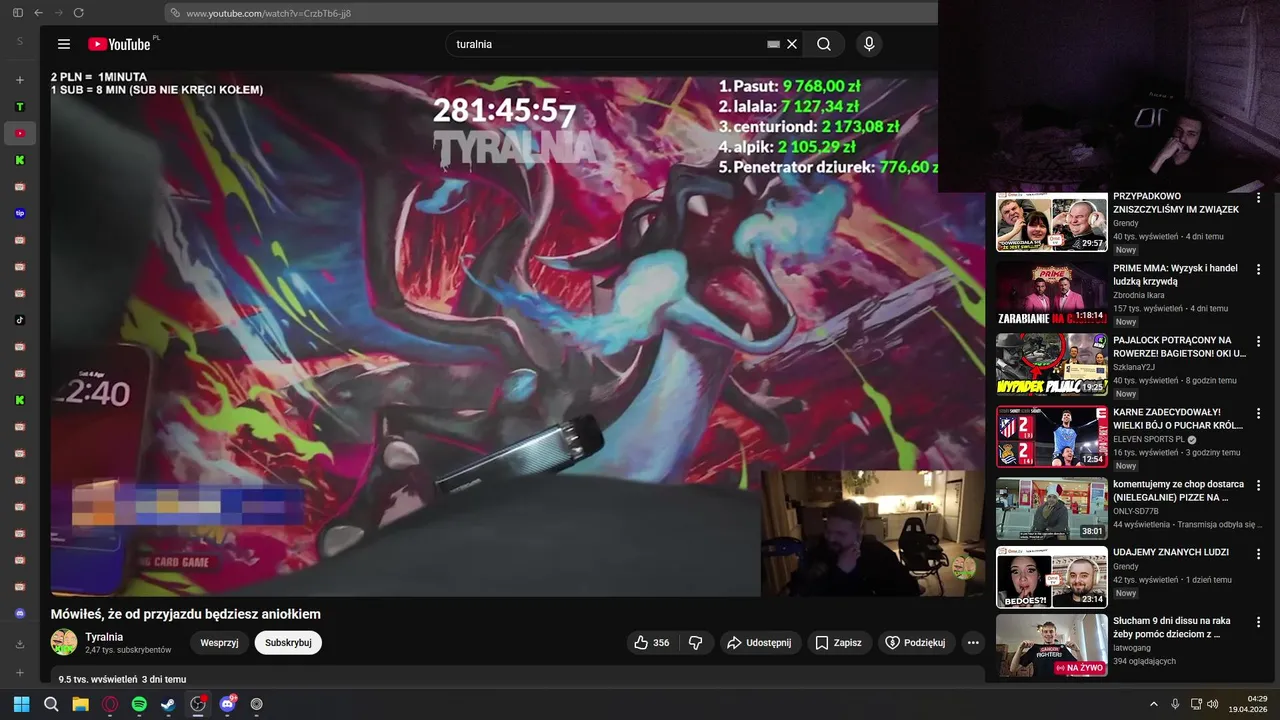The image size is (1280, 720).
Task: Clear the search box with X icon
Action: [x=792, y=44]
